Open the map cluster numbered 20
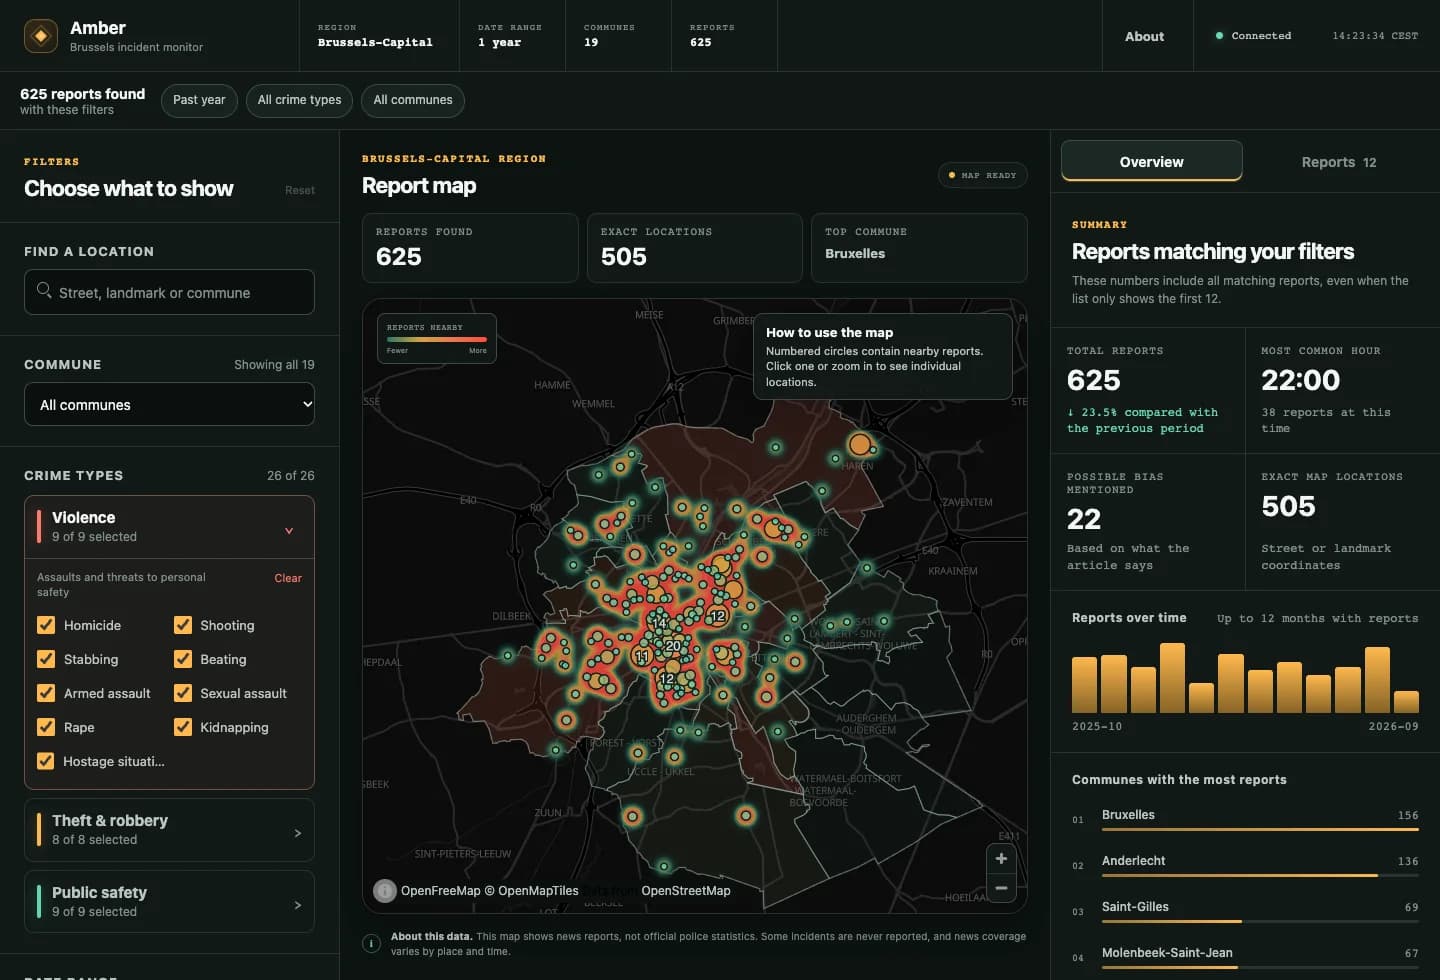This screenshot has width=1440, height=980. pyautogui.click(x=673, y=646)
